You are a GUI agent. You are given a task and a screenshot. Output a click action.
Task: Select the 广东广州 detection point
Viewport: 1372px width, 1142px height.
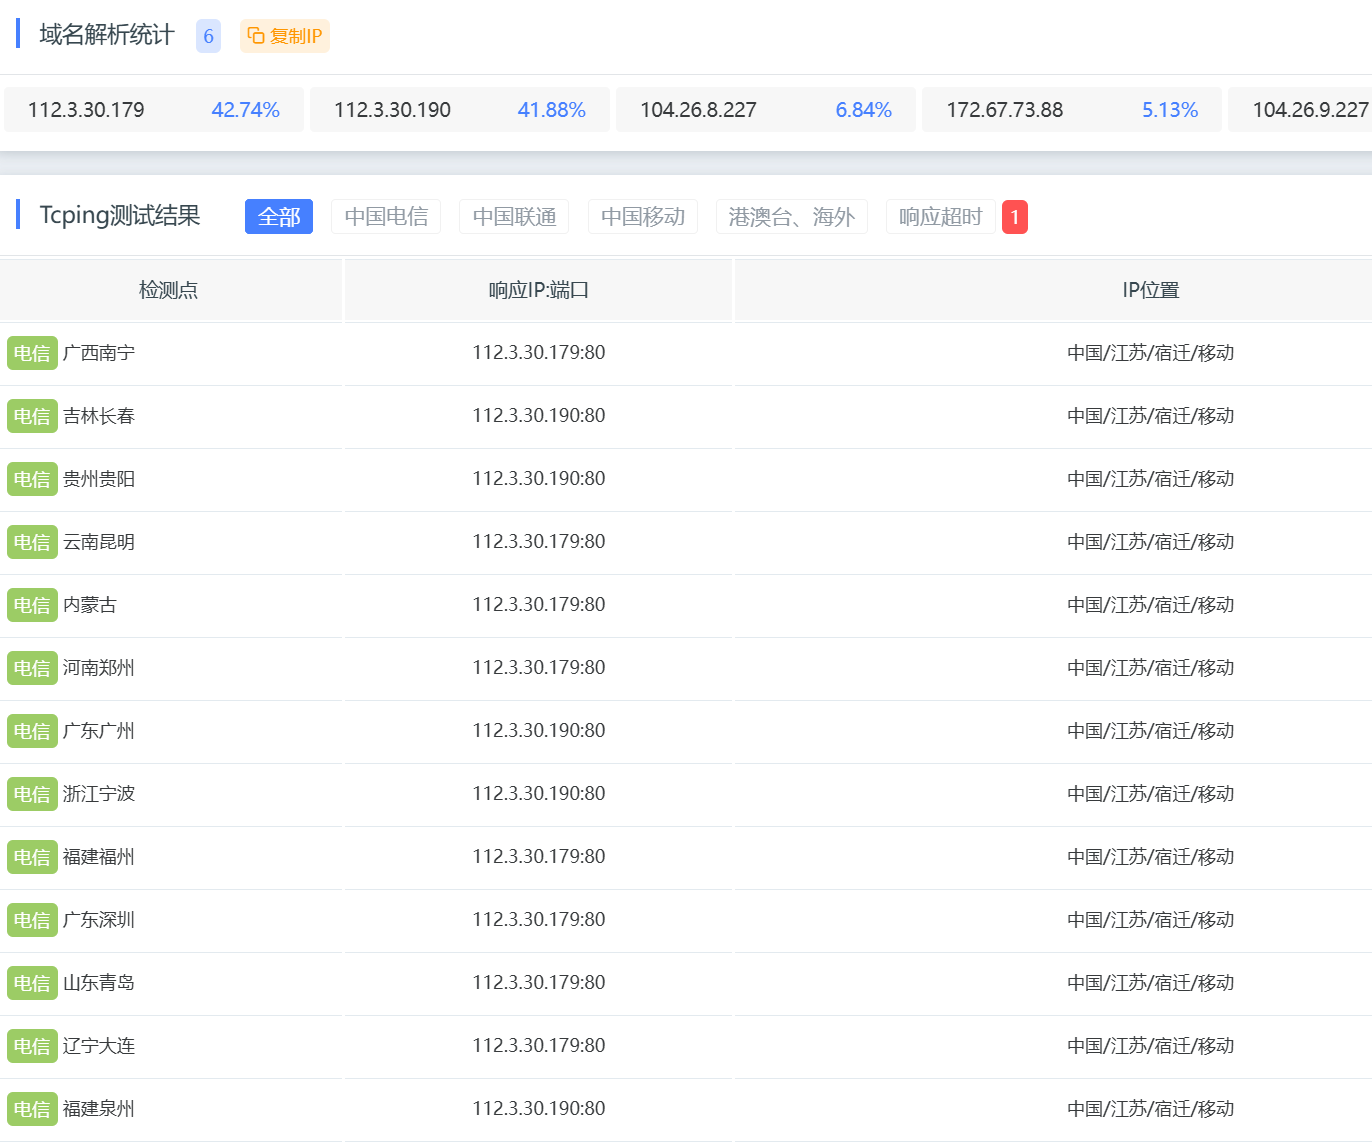tap(99, 731)
